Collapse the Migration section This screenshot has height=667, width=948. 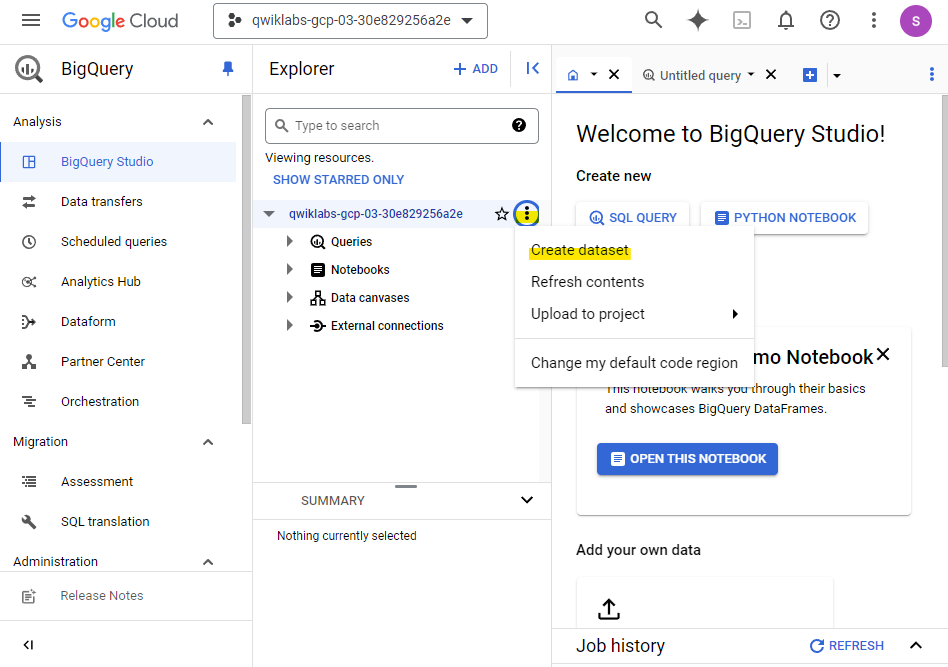(208, 442)
